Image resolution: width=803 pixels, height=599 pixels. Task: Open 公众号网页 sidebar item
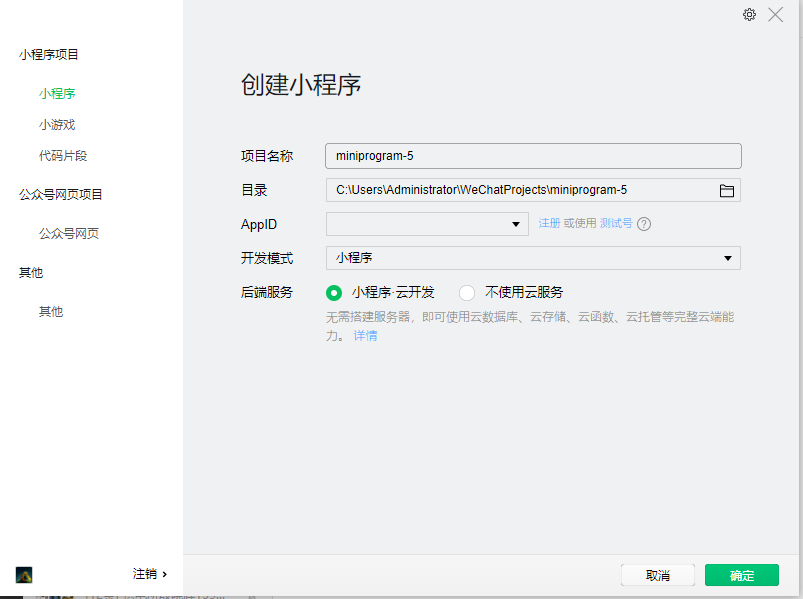(x=69, y=234)
